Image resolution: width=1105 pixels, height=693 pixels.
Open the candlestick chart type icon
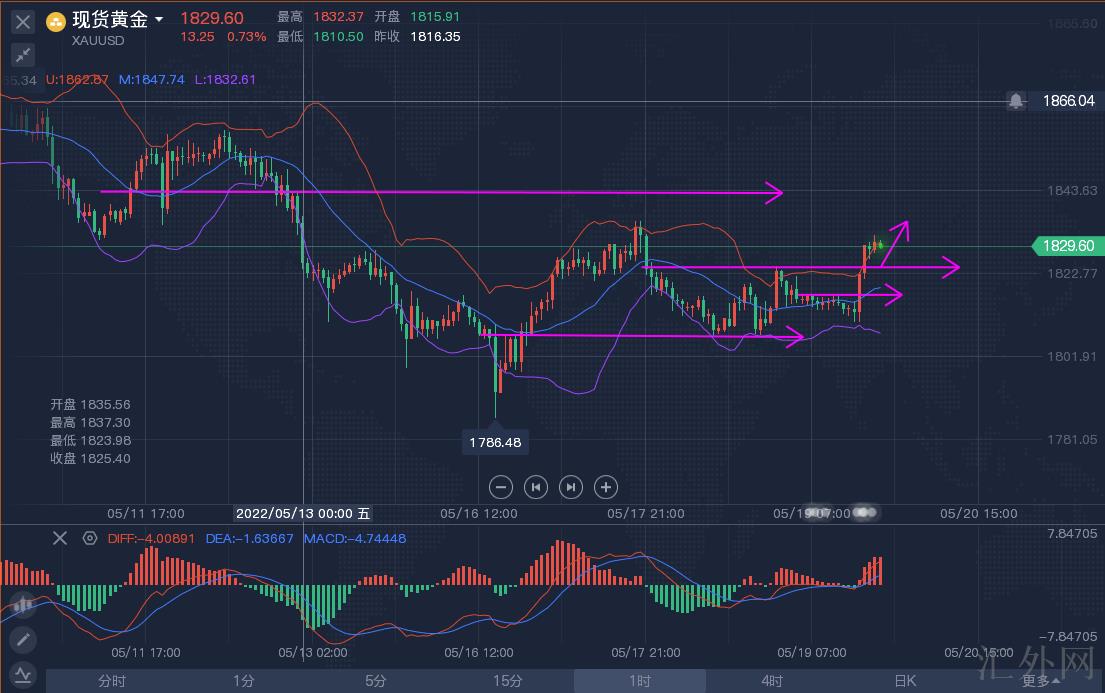[22, 604]
